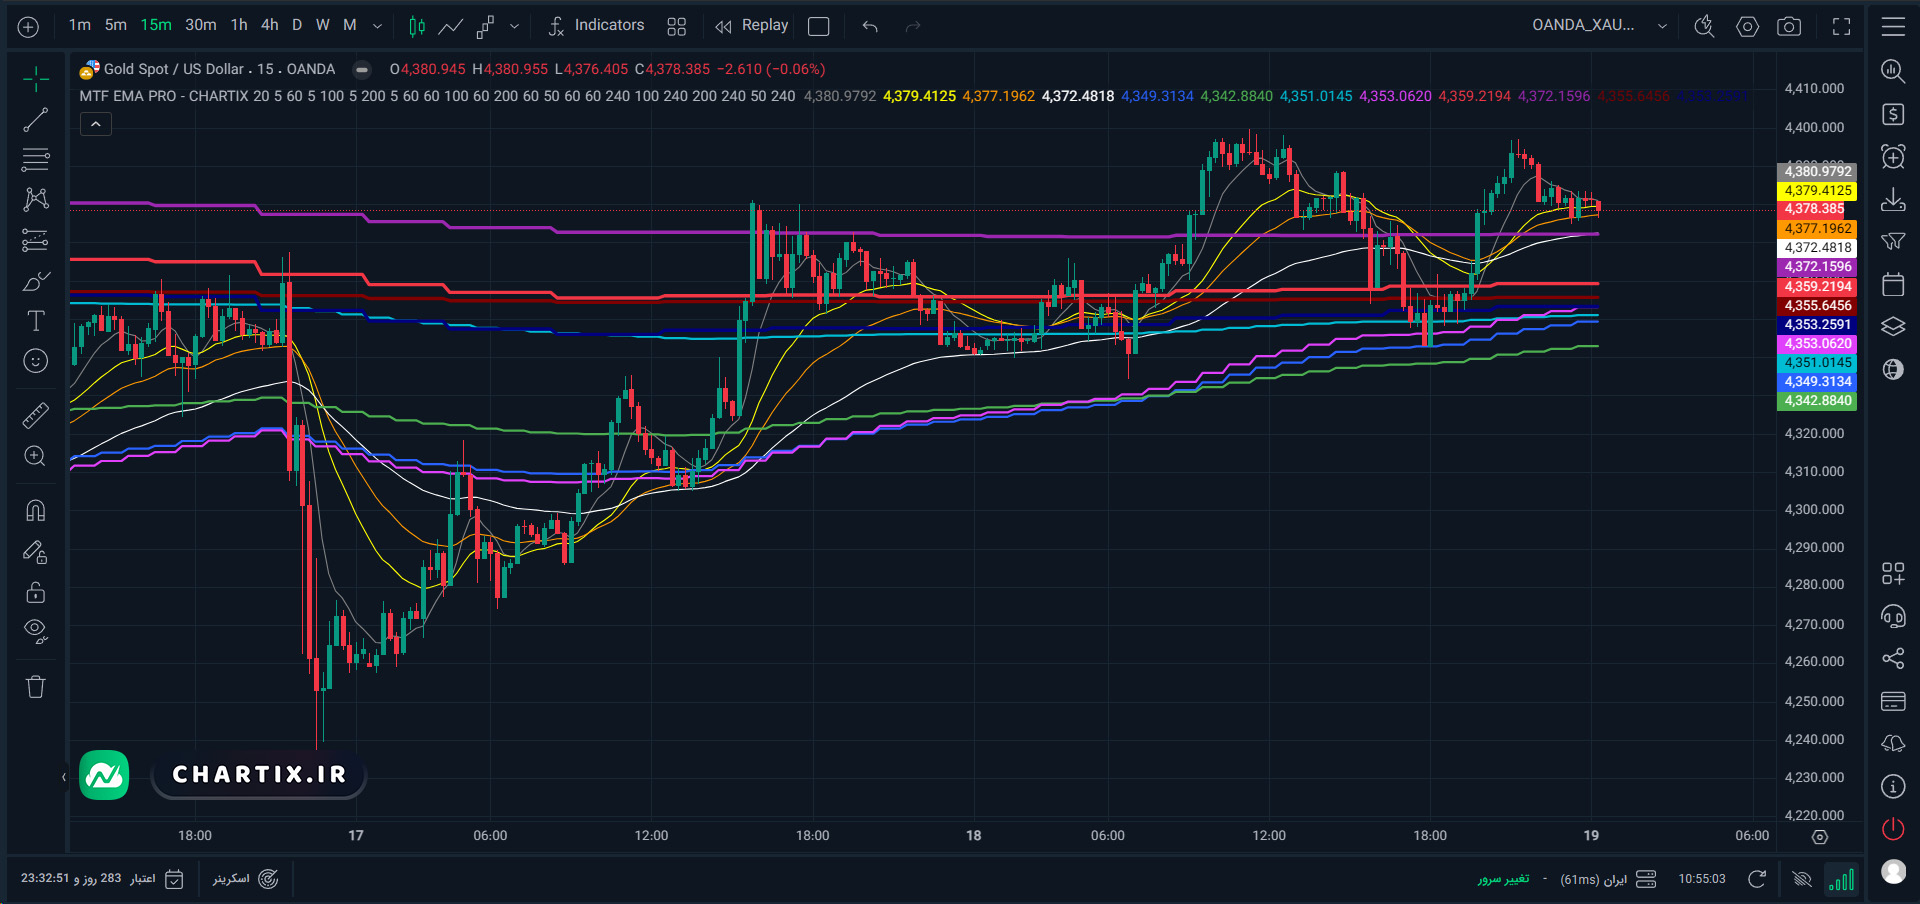Screen dimensions: 1920x904
Task: Select the text annotation tool
Action: 36,321
